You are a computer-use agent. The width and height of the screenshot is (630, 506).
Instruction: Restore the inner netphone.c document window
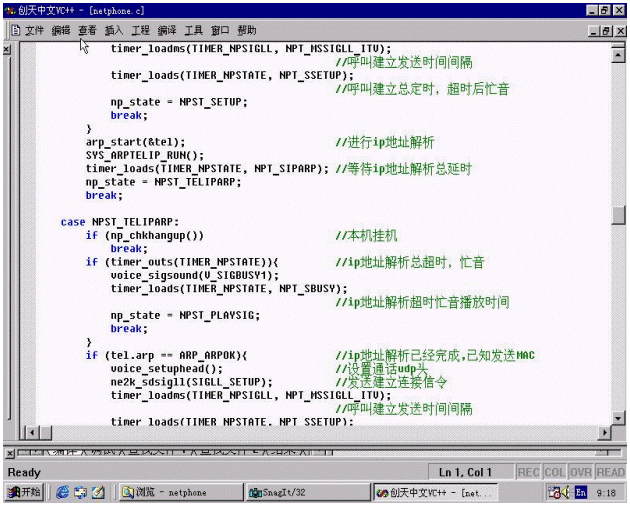click(x=605, y=31)
